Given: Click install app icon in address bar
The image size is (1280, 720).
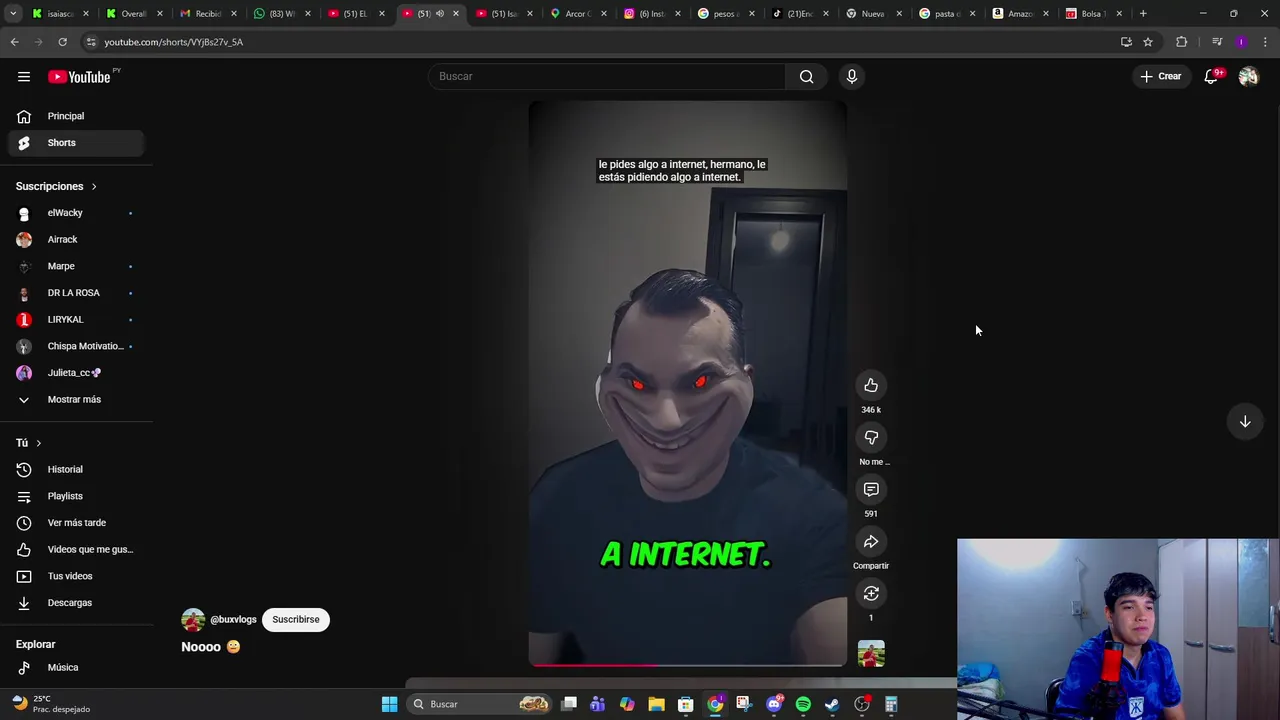Looking at the screenshot, I should (x=1126, y=42).
